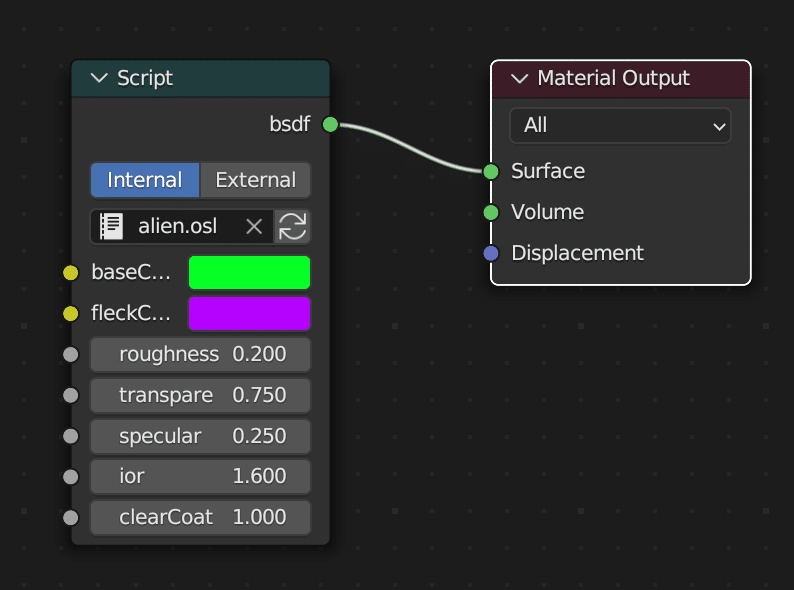Click the Displacement input socket

click(491, 253)
